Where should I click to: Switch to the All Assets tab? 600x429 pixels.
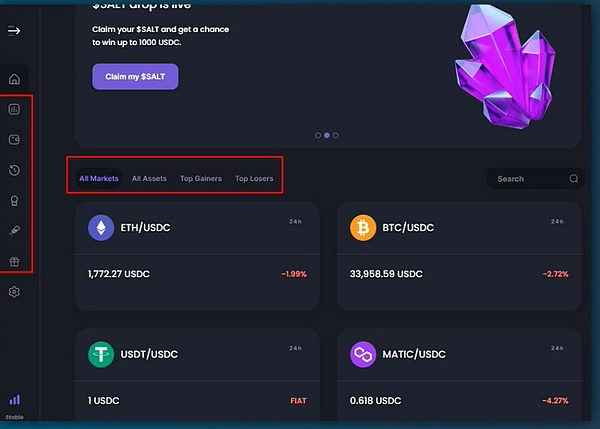(x=149, y=179)
